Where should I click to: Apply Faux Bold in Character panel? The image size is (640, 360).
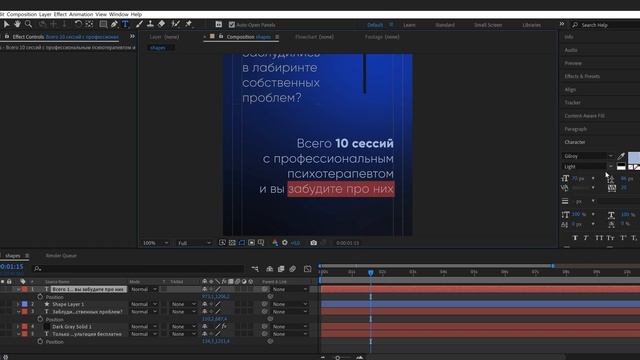[x=575, y=238]
